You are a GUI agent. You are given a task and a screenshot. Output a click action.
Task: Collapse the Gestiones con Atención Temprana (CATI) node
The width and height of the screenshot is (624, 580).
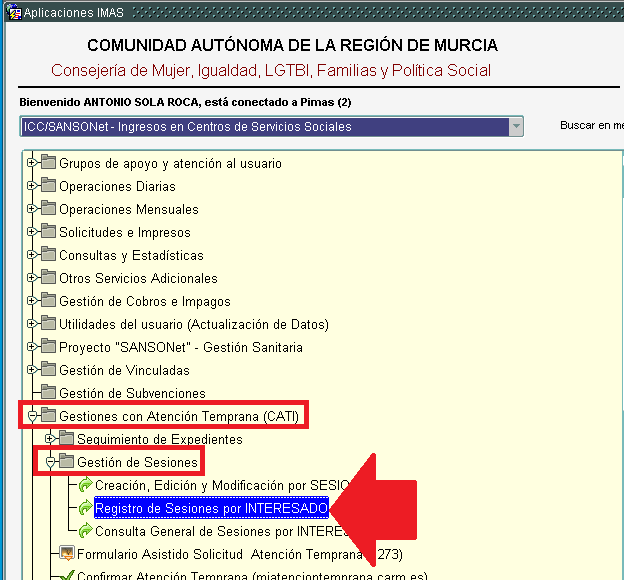pyautogui.click(x=32, y=416)
